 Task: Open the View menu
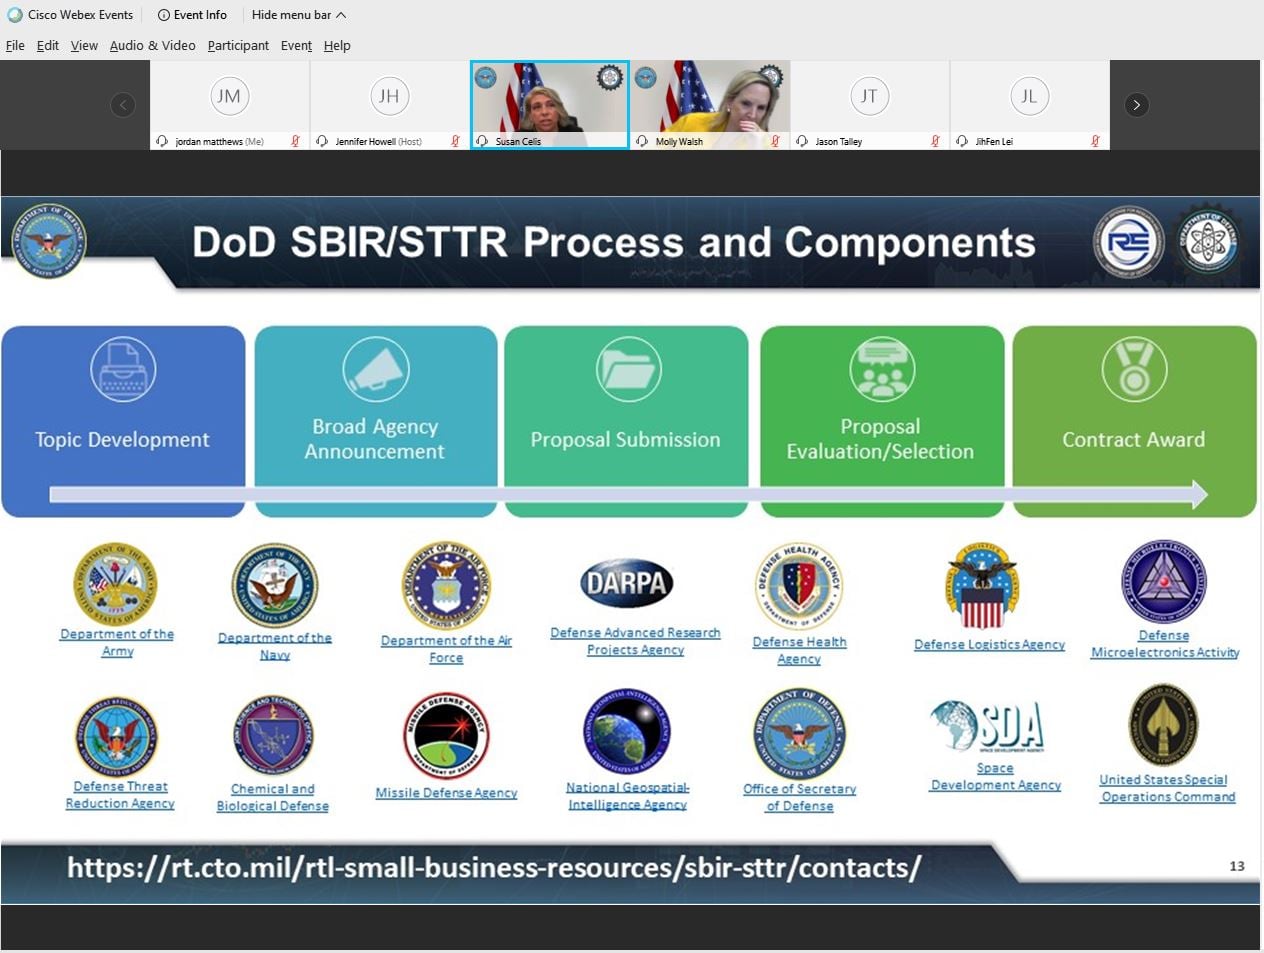(84, 45)
